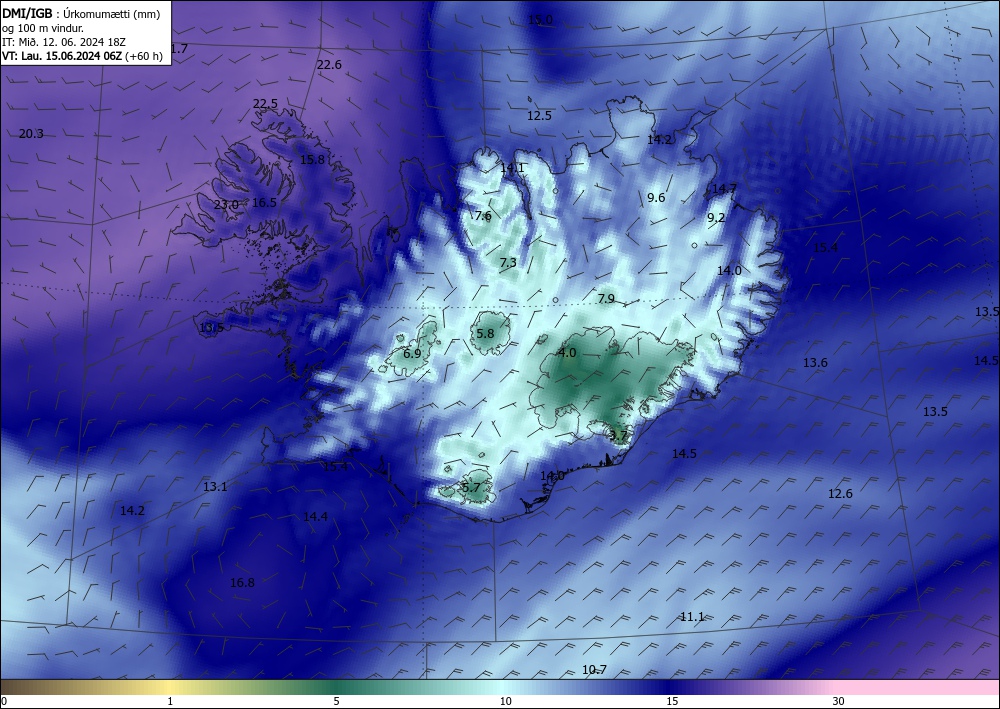Click the '30' tick on the colour scale

839,702
